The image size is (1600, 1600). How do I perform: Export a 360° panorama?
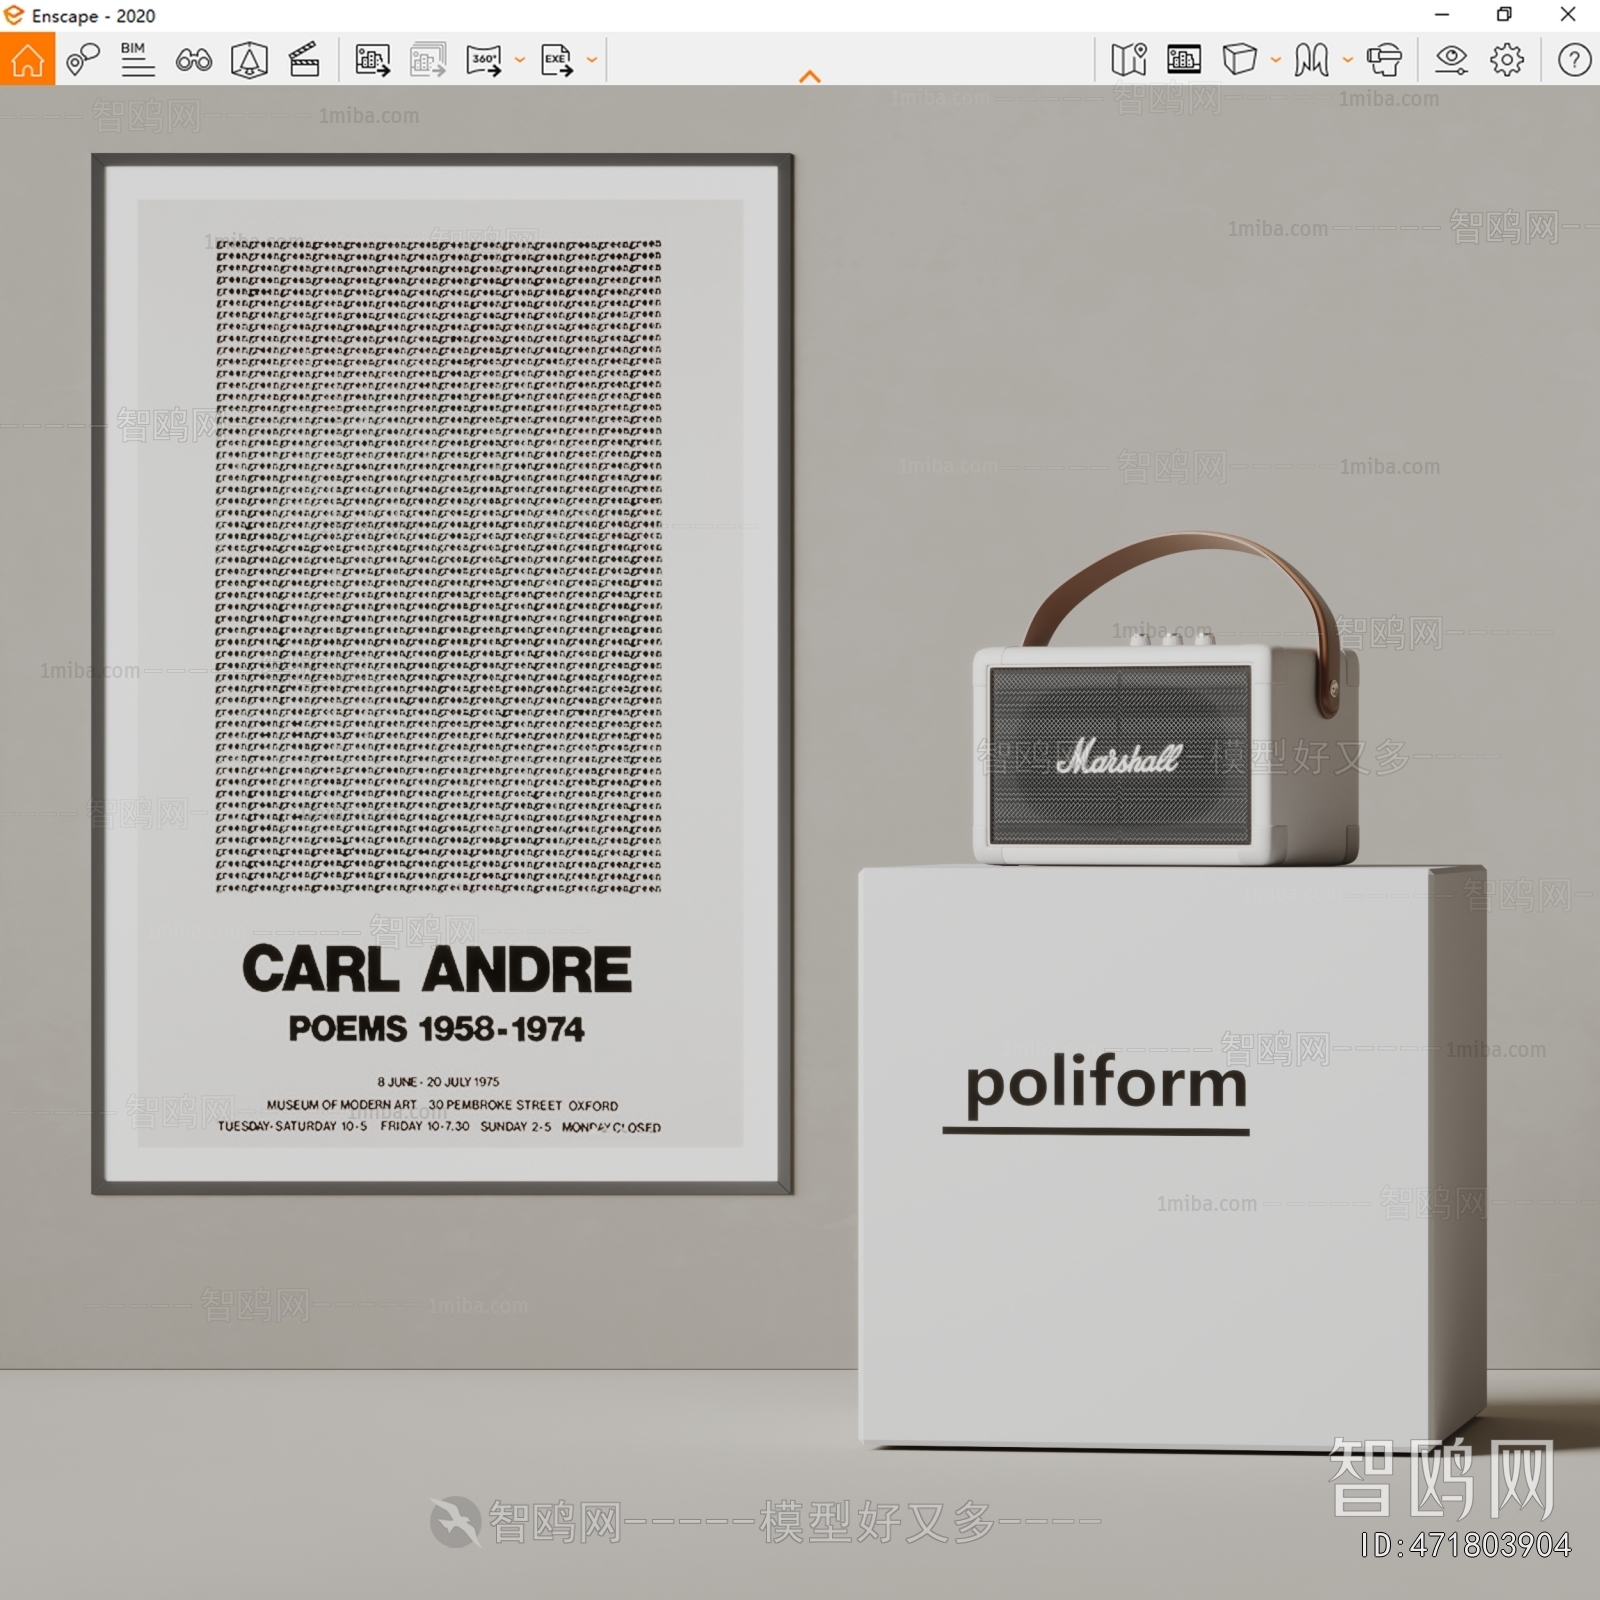[x=484, y=60]
